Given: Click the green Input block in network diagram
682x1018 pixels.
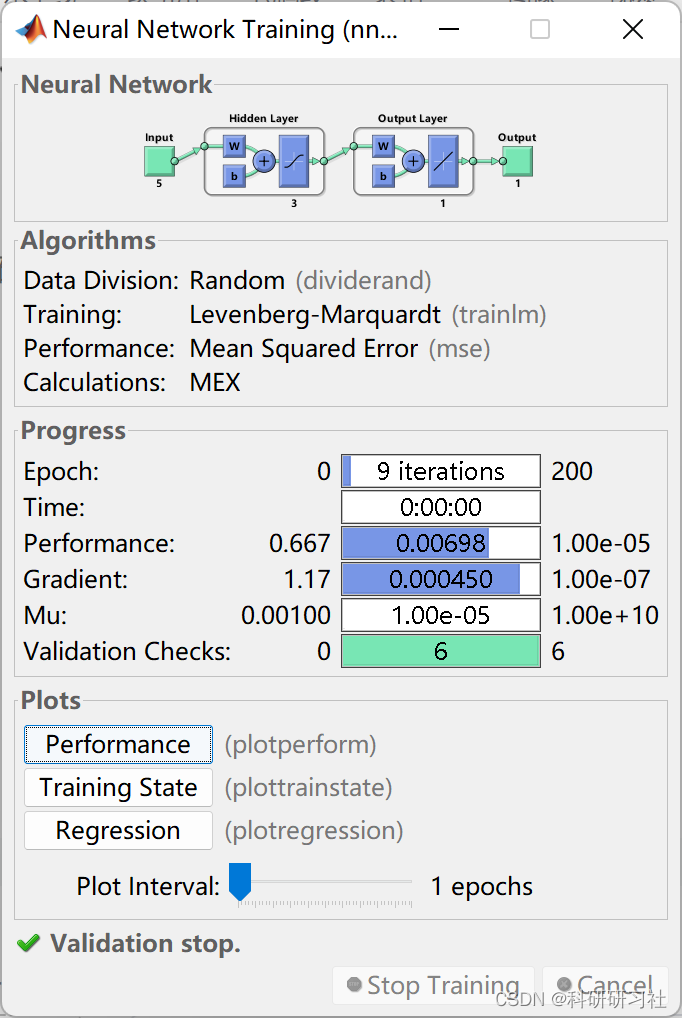Looking at the screenshot, I should [159, 161].
